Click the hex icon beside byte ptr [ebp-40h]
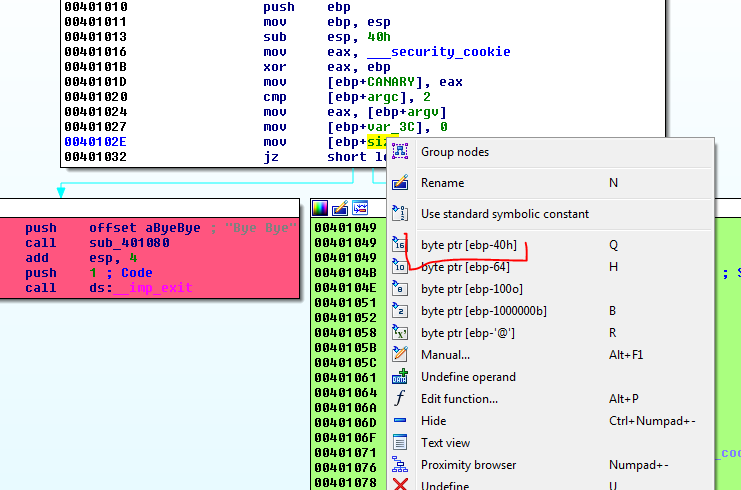Viewport: 741px width, 490px height. point(400,245)
